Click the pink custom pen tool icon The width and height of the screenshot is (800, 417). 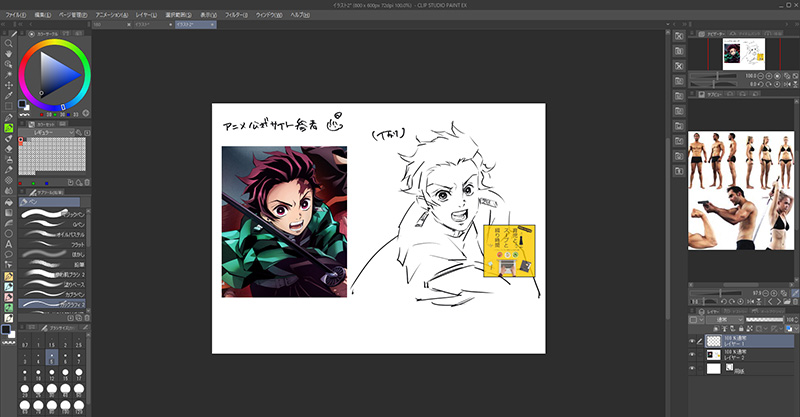coord(9,297)
